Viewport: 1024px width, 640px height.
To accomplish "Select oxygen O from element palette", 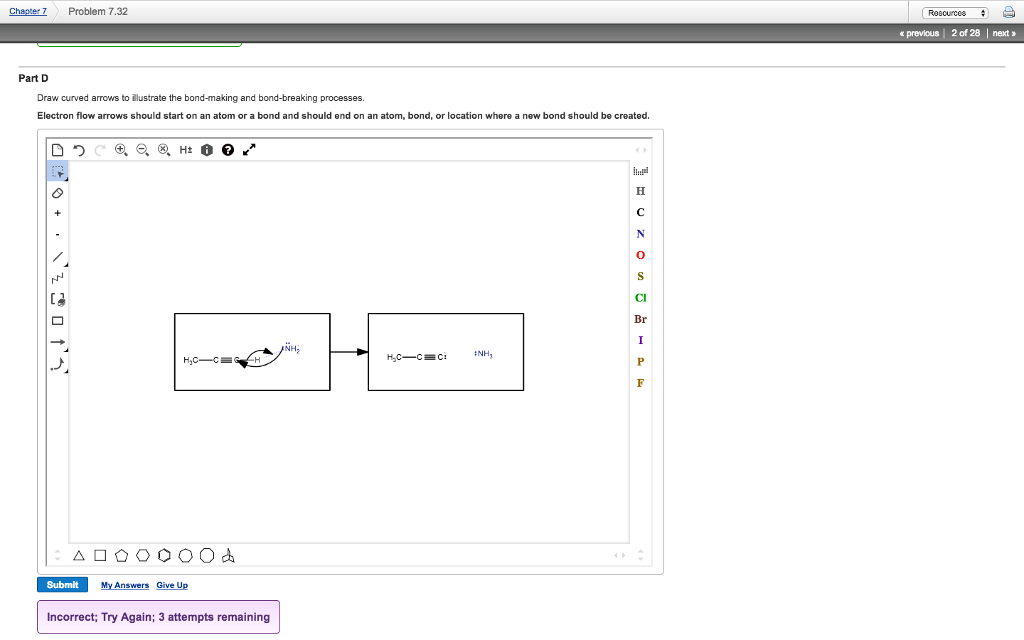I will (640, 255).
